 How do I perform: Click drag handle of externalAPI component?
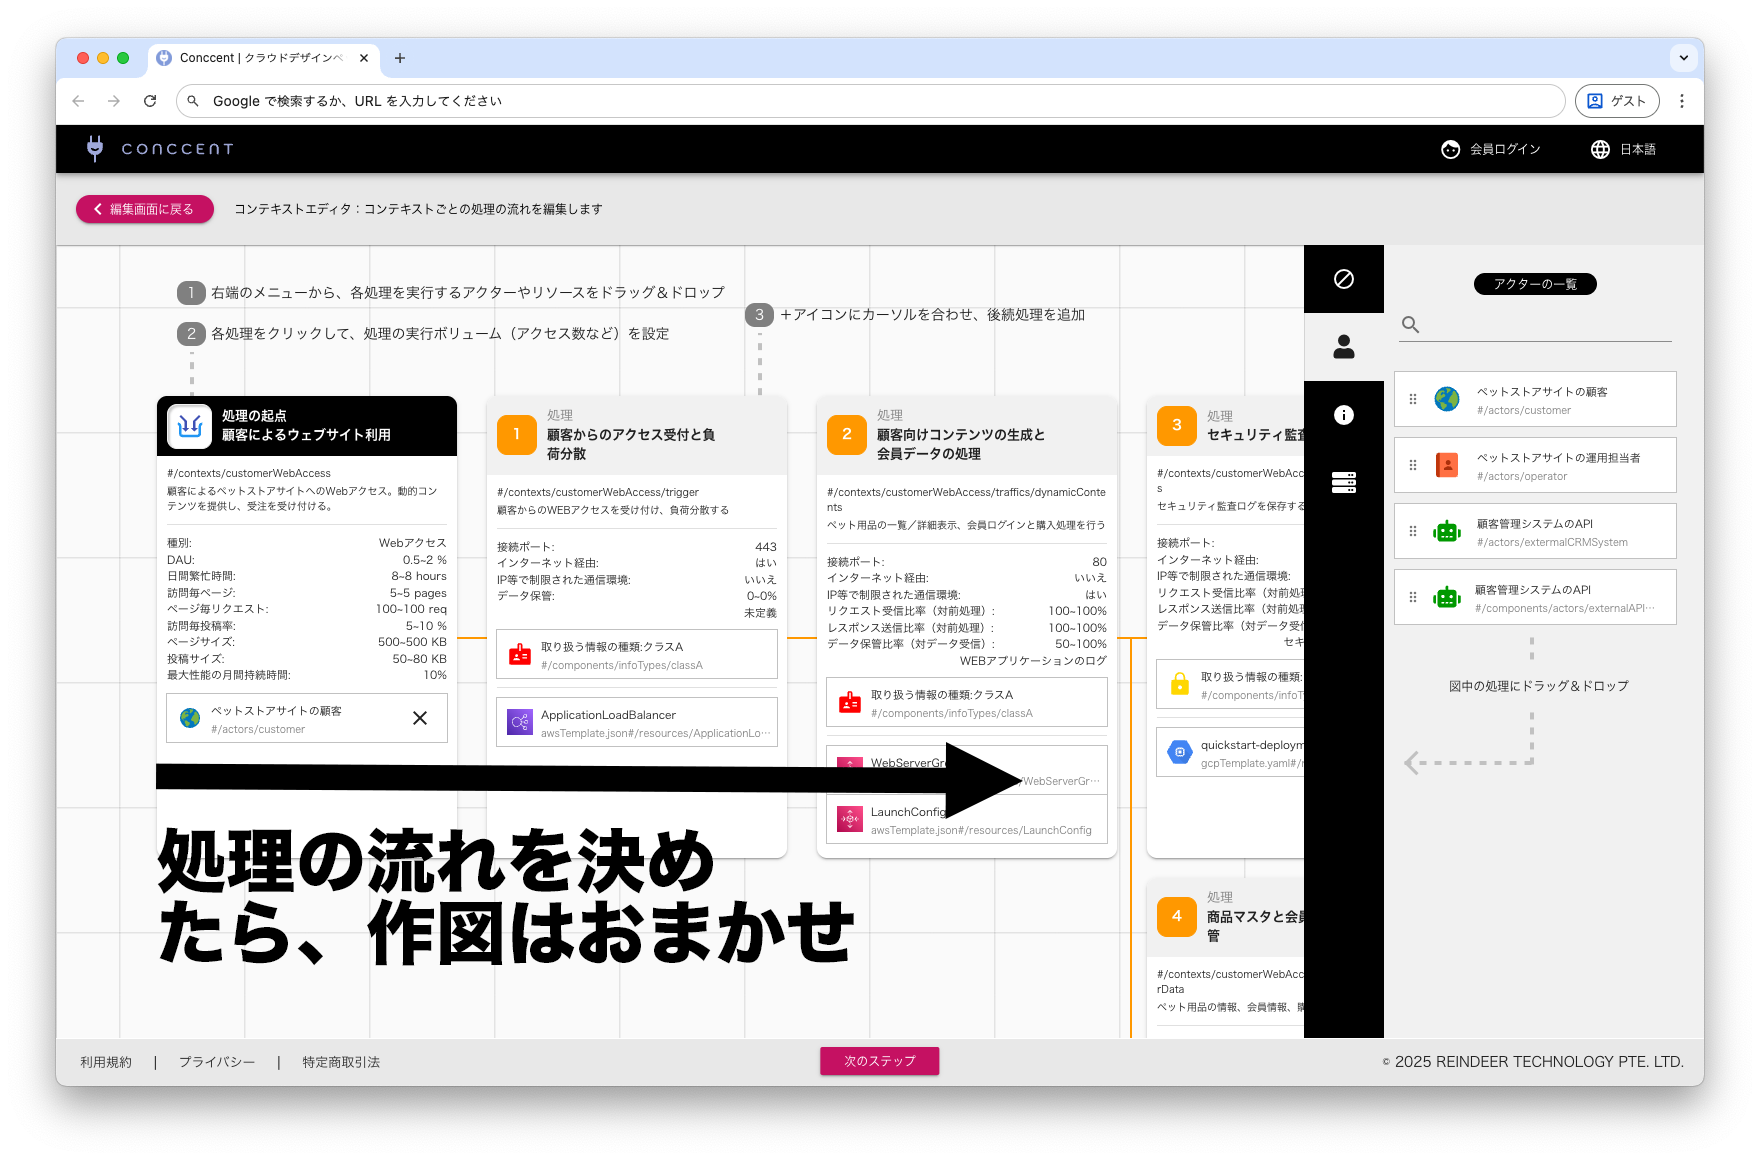click(x=1413, y=597)
